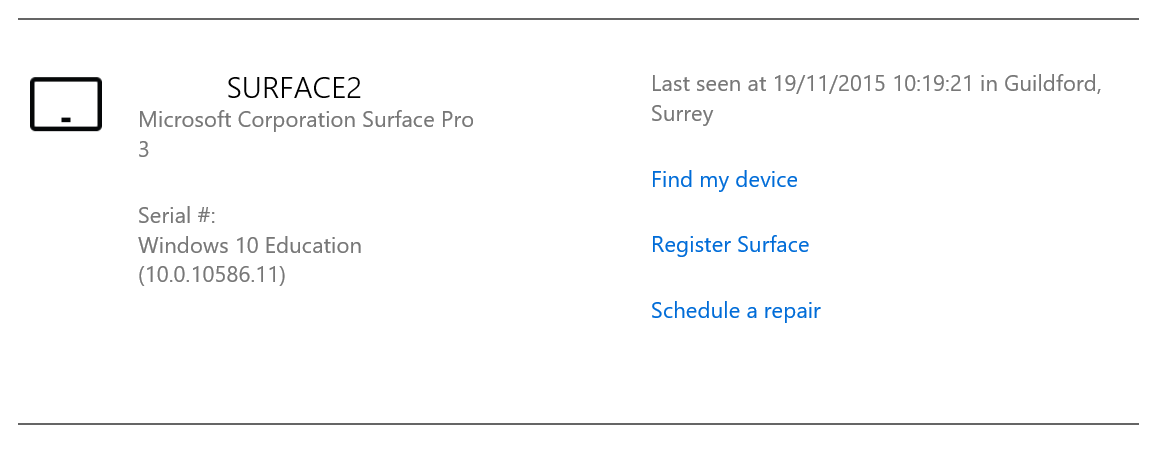Click the lone model number 3

[144, 150]
